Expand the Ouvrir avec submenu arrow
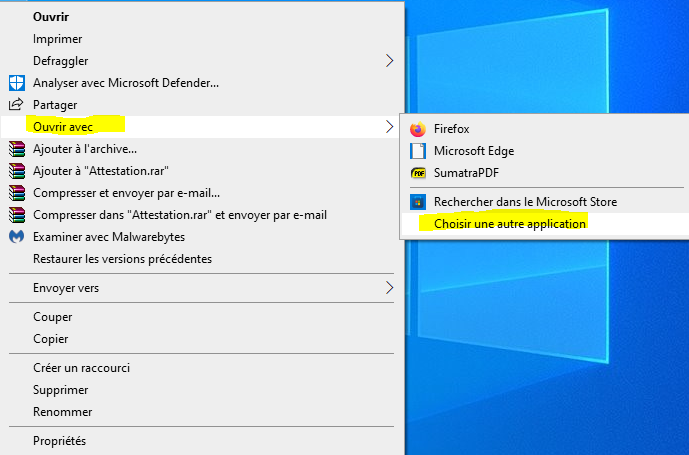The width and height of the screenshot is (689, 455). click(x=389, y=127)
